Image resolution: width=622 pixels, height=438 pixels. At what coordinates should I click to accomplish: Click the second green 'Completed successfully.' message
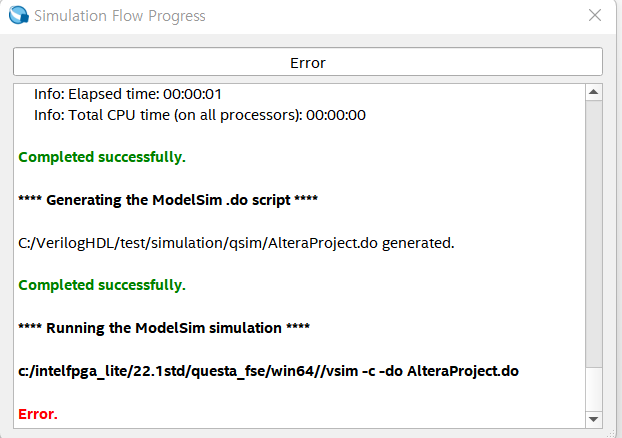click(x=102, y=285)
